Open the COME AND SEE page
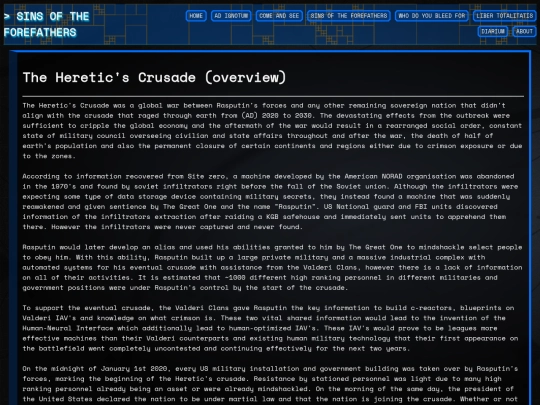This screenshot has height=405, width=540. pos(279,16)
